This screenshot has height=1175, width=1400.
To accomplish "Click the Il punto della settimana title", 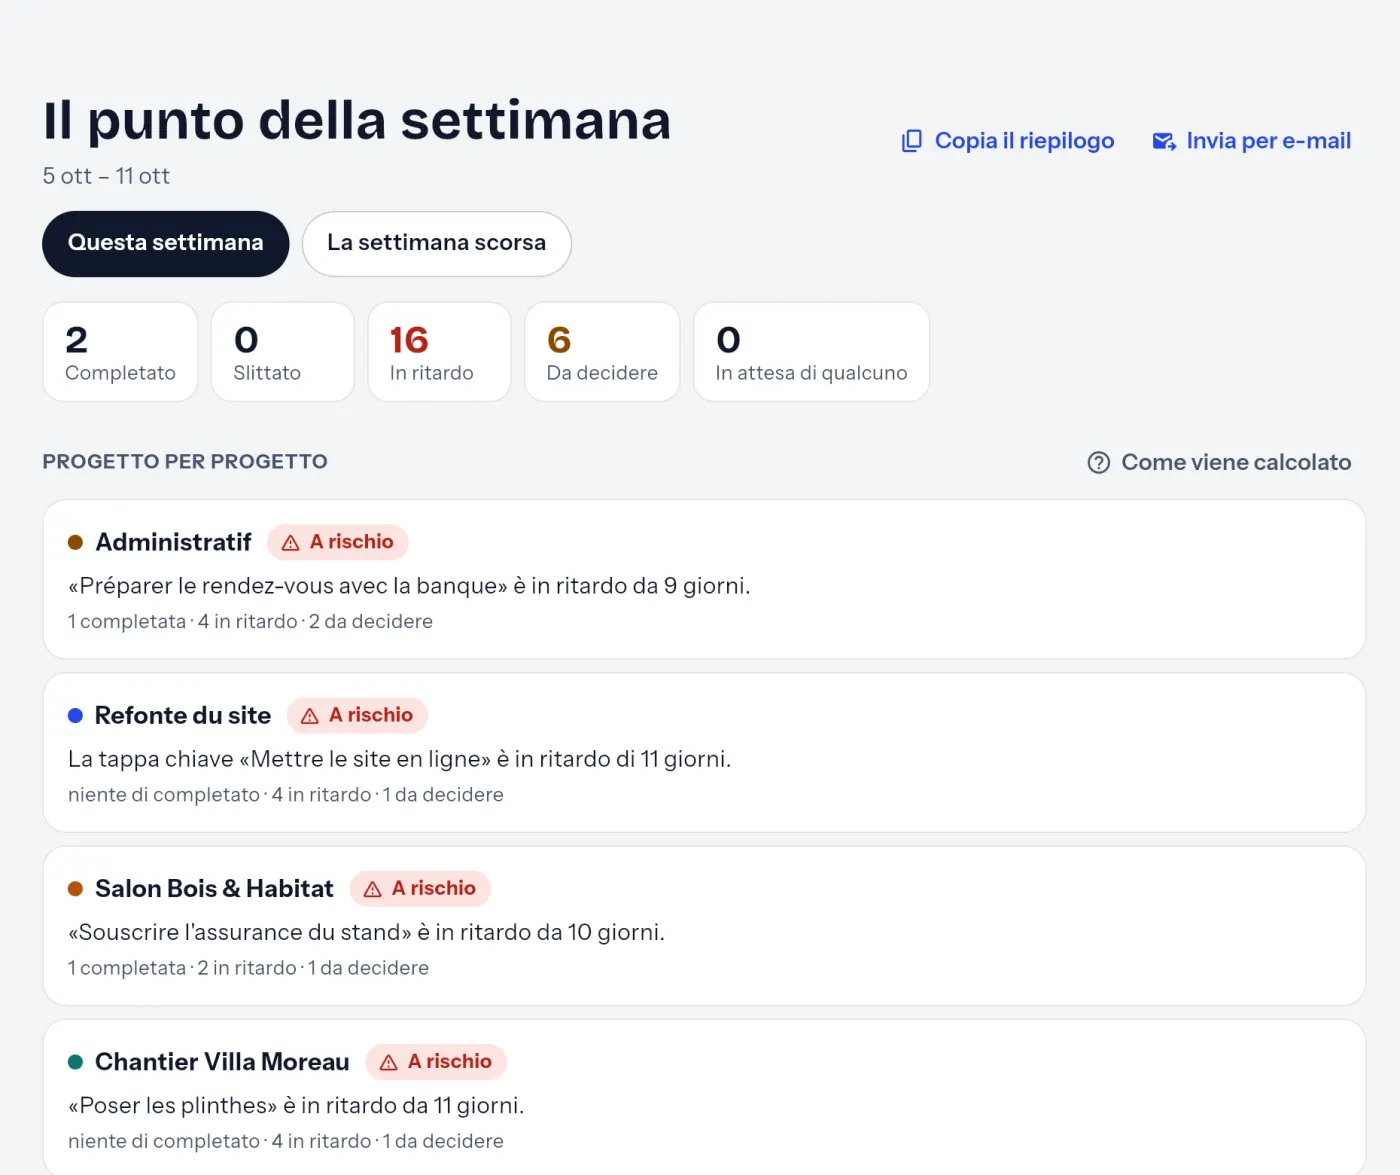I will [x=357, y=120].
